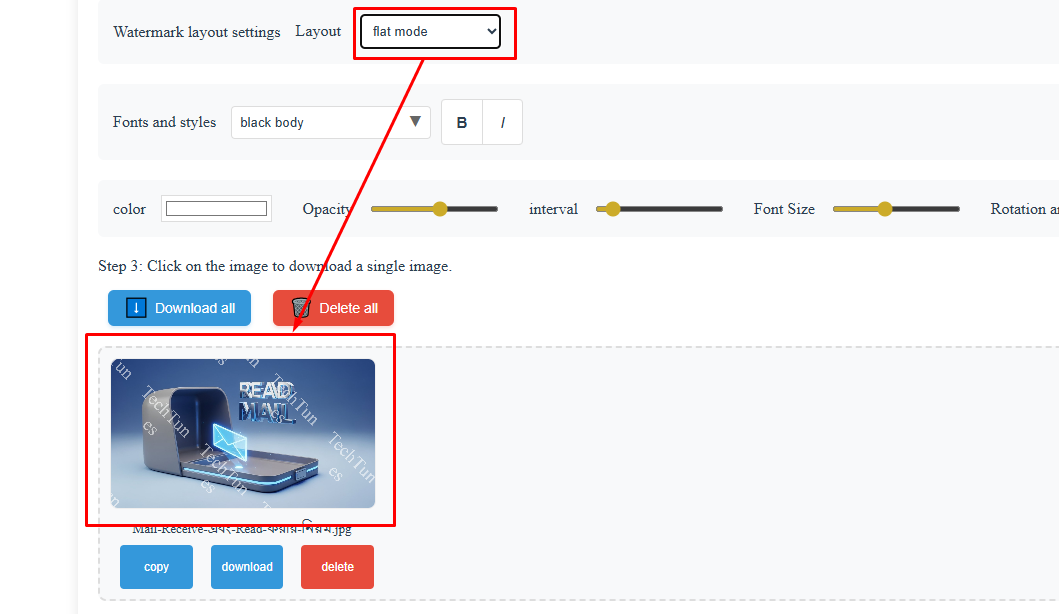Viewport: 1059px width, 614px height.
Task: Click the Opacity label
Action: coord(327,209)
